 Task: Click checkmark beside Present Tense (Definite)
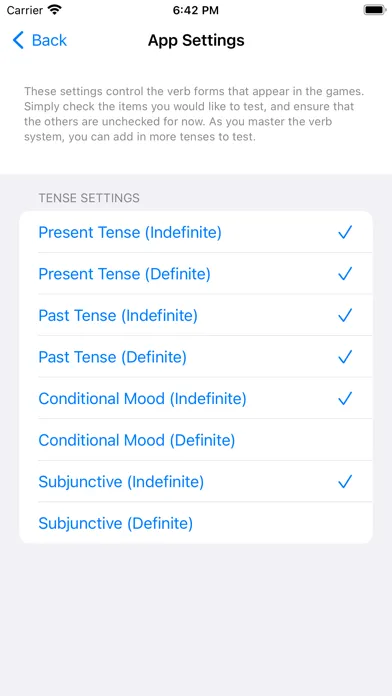pos(345,274)
